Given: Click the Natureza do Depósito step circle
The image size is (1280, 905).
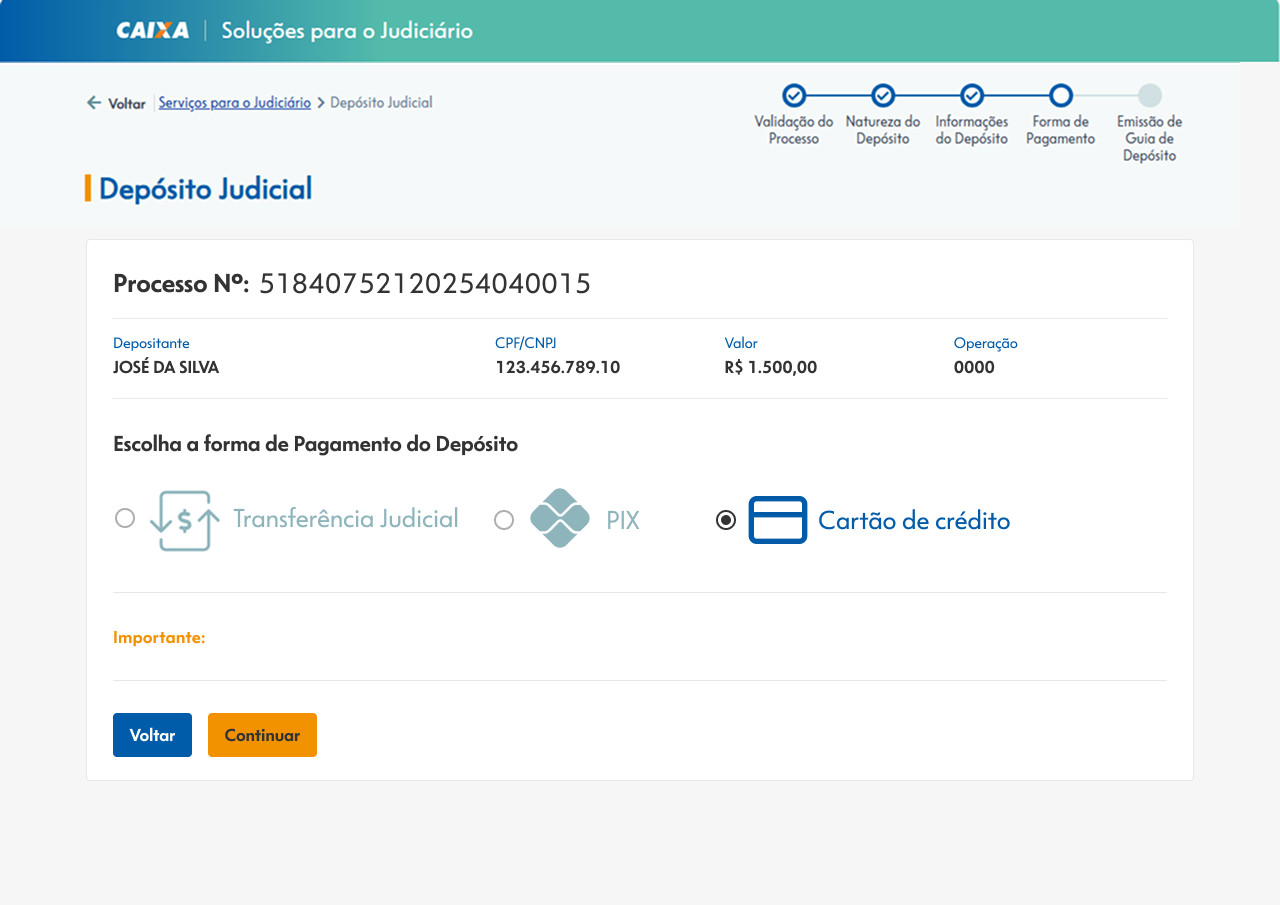Looking at the screenshot, I should (883, 95).
